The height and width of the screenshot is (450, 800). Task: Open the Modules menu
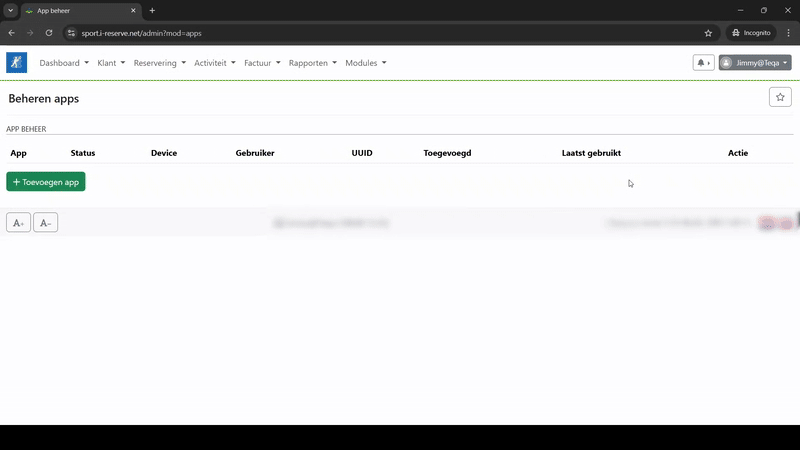[x=365, y=63]
